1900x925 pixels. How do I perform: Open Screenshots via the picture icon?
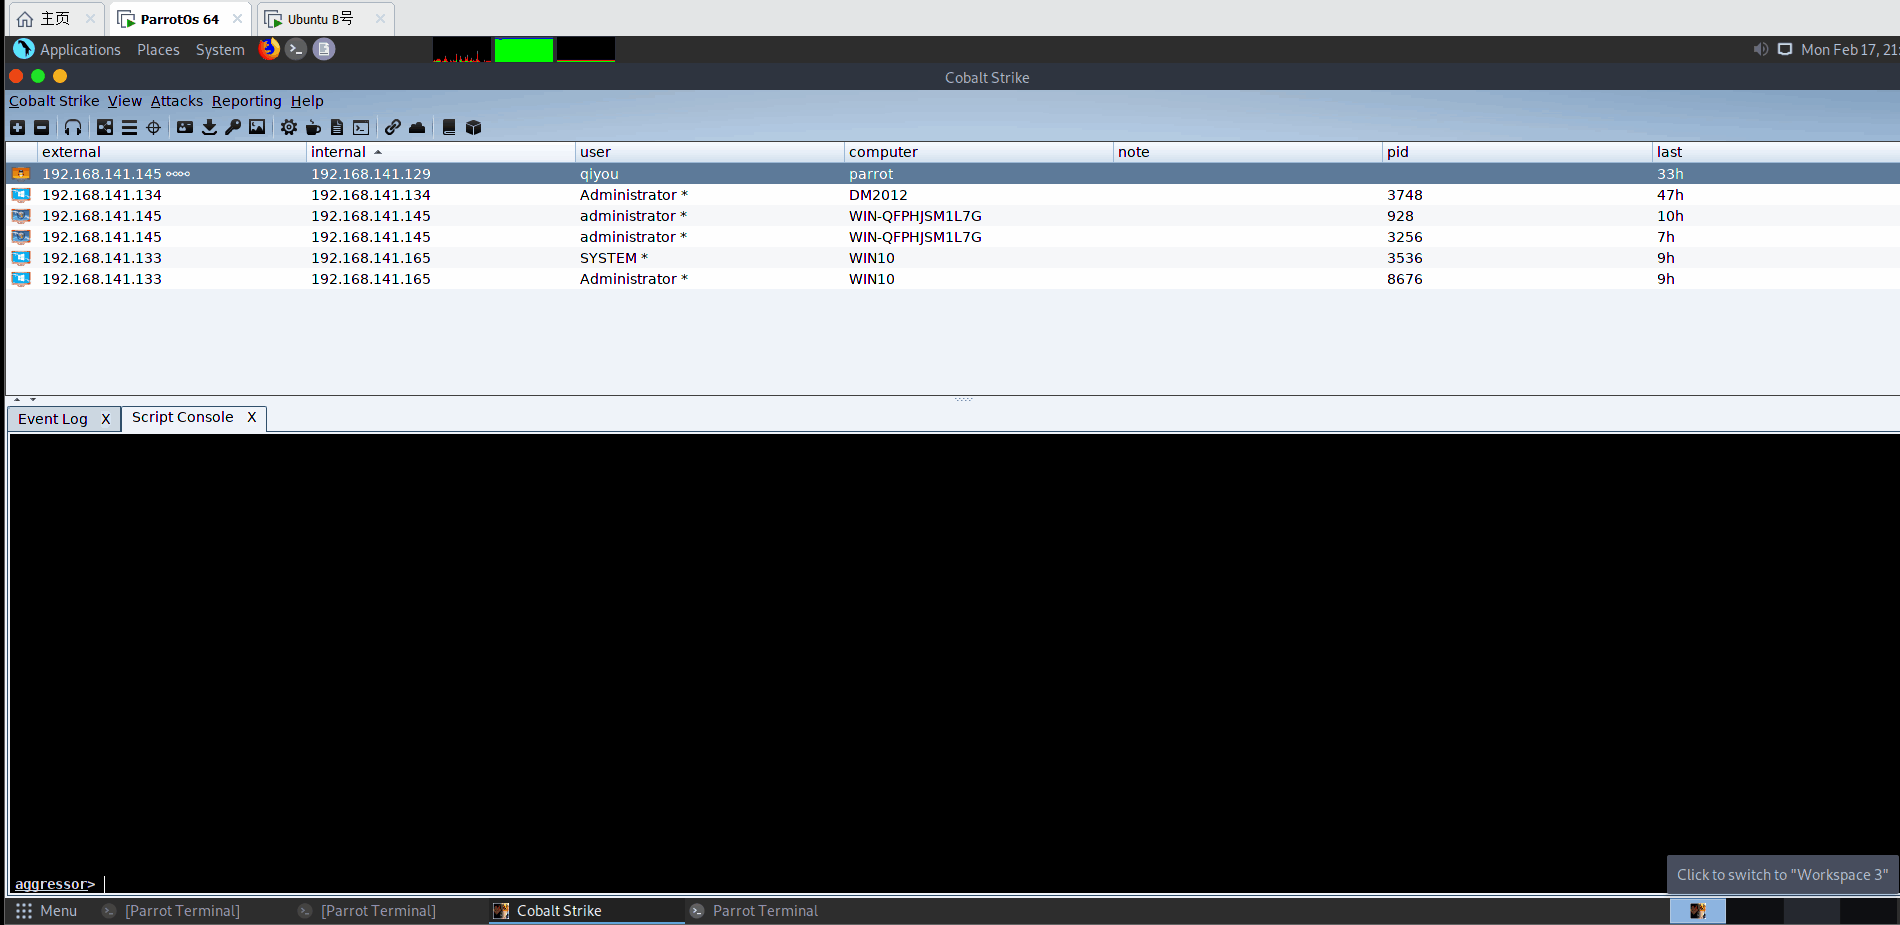257,127
